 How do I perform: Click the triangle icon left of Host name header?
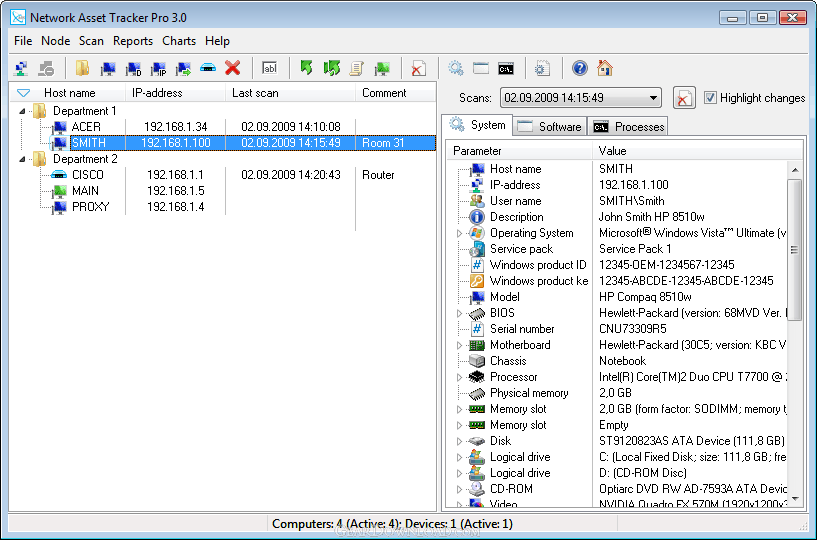tap(23, 93)
